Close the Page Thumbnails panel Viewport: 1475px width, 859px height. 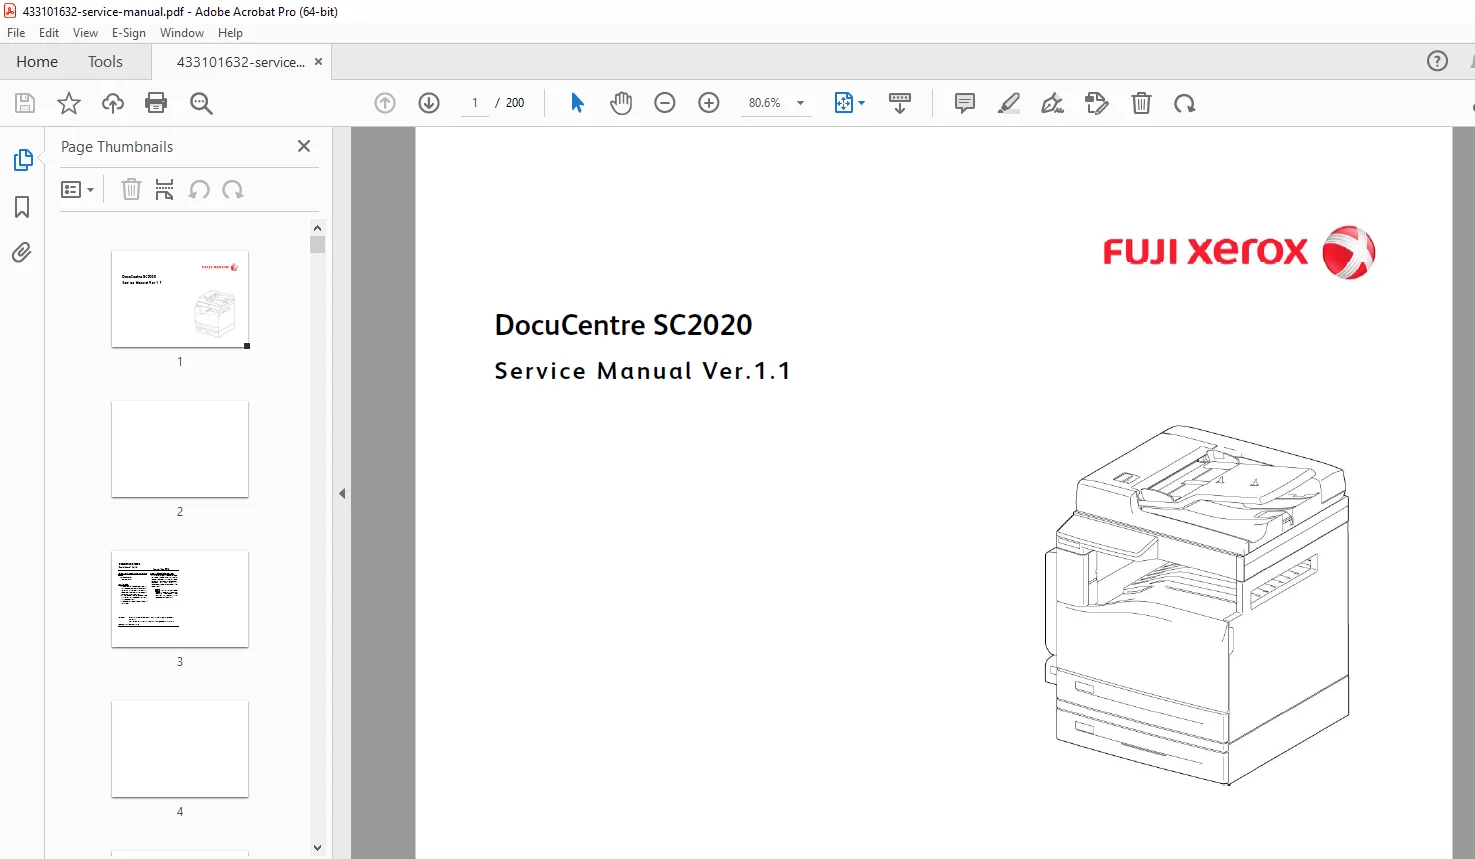coord(304,146)
